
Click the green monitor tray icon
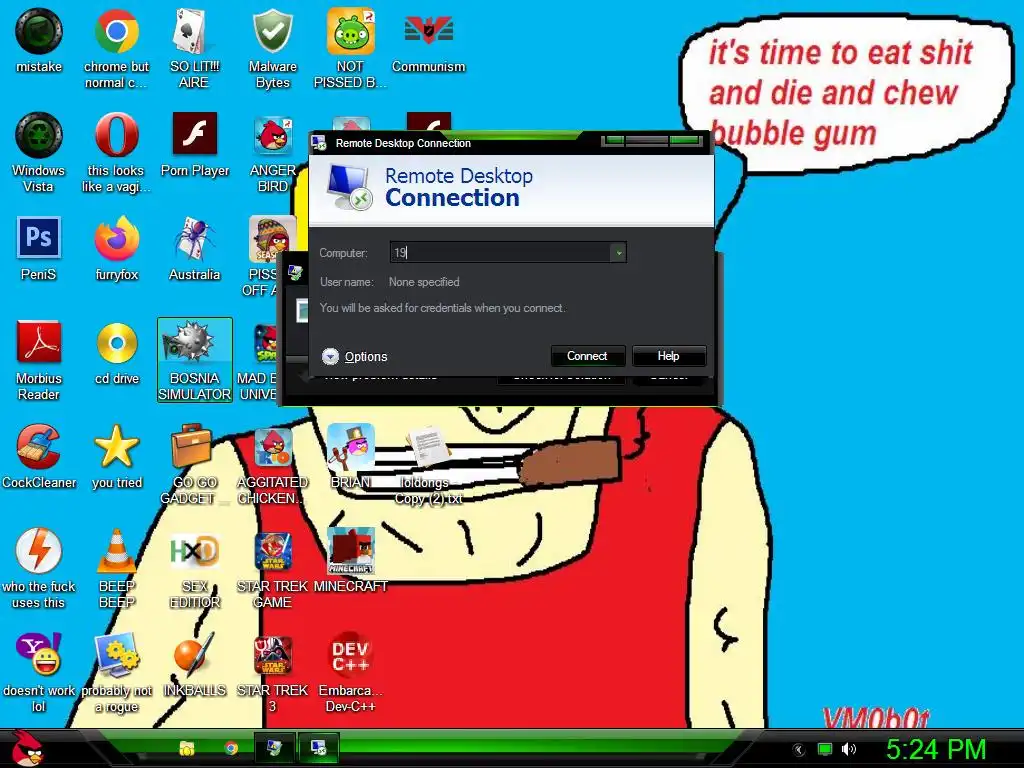[825, 748]
